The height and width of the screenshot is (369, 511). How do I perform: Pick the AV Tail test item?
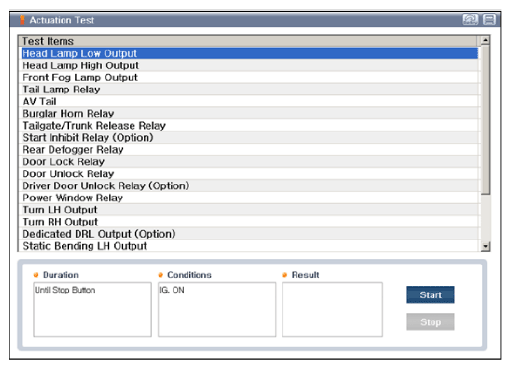click(249, 101)
